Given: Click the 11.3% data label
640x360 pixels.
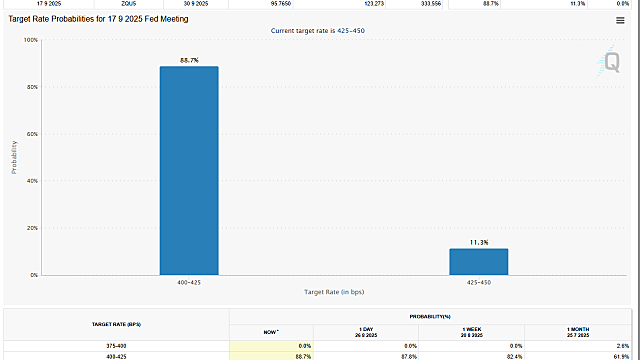Looking at the screenshot, I should [x=479, y=242].
